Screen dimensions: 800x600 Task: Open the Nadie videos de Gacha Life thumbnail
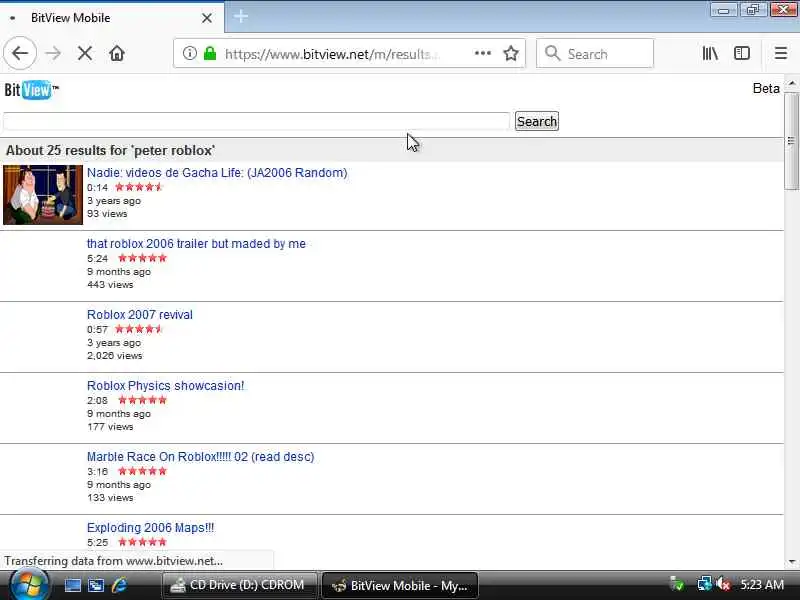[43, 194]
